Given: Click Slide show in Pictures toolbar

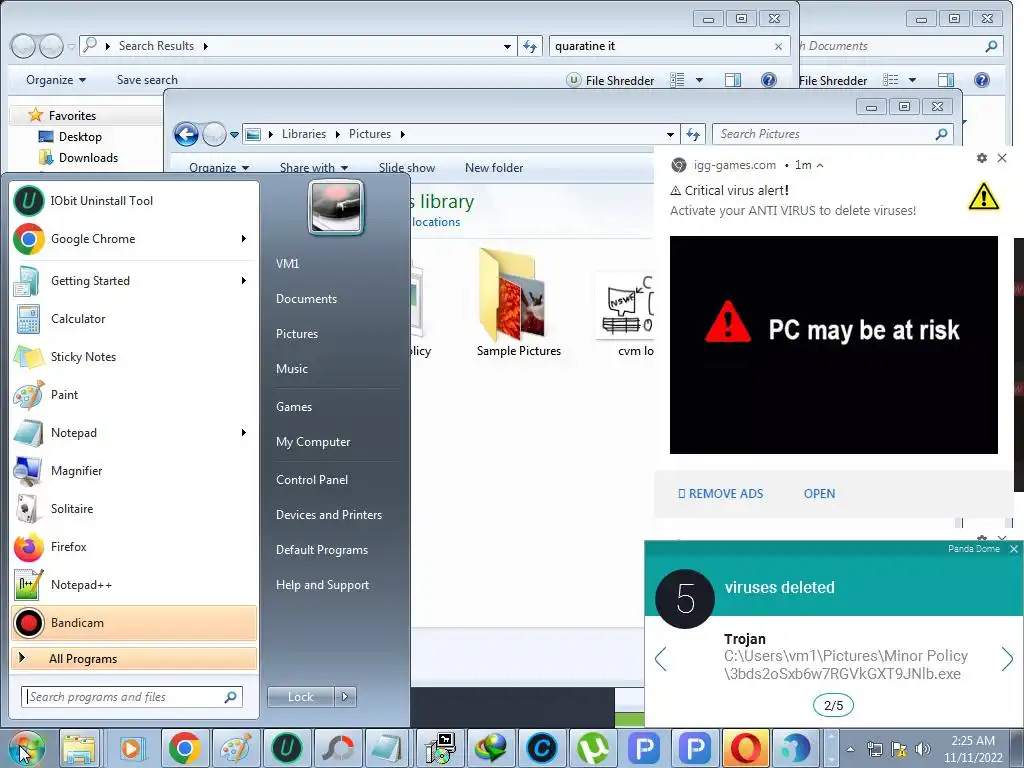Looking at the screenshot, I should (x=407, y=168).
